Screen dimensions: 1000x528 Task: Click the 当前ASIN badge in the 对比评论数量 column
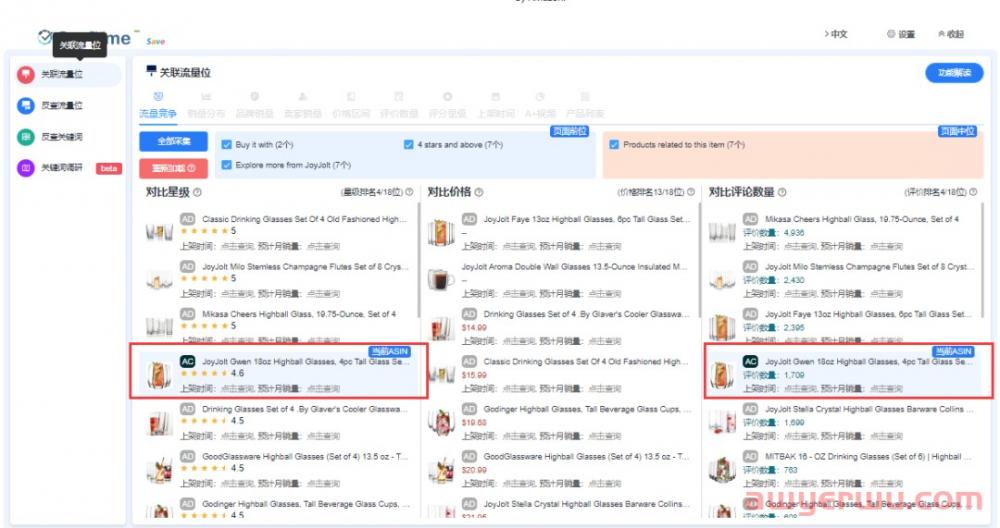point(953,351)
